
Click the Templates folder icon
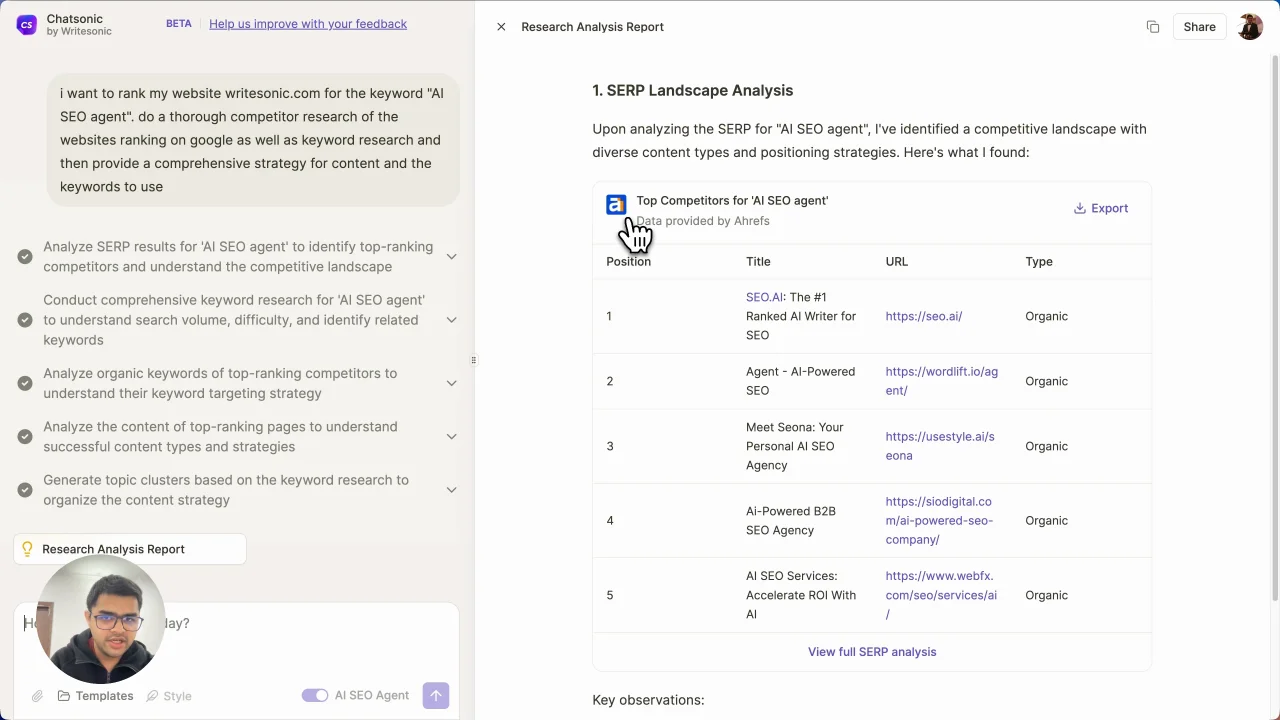point(64,696)
